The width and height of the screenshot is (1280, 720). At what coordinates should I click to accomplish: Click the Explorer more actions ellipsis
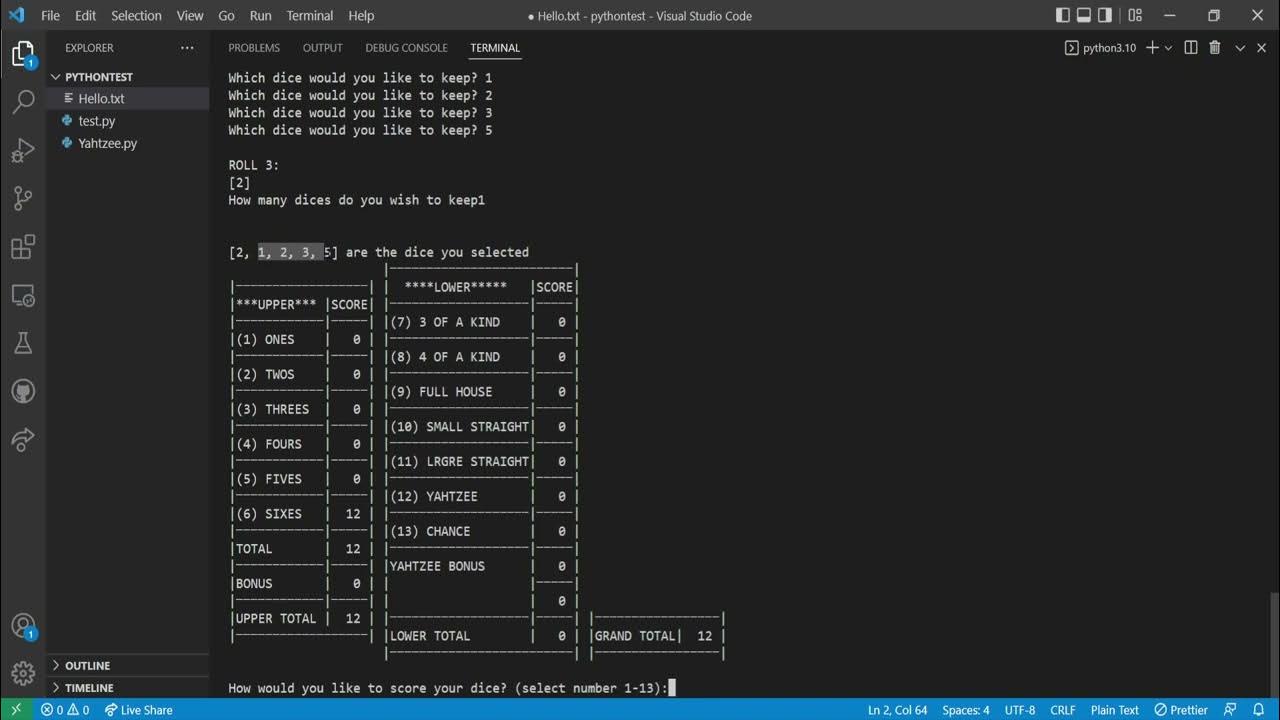point(187,48)
